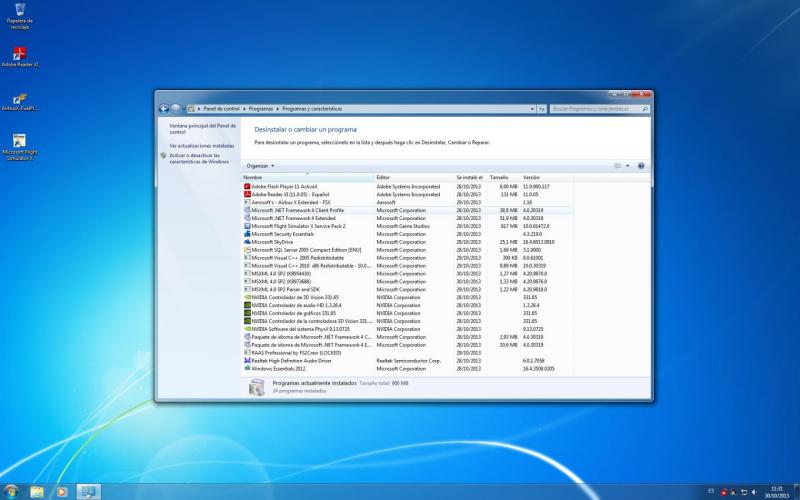Select Paquete de idioma .NET Framework 4 E... row
The image size is (800, 500).
[x=408, y=345]
